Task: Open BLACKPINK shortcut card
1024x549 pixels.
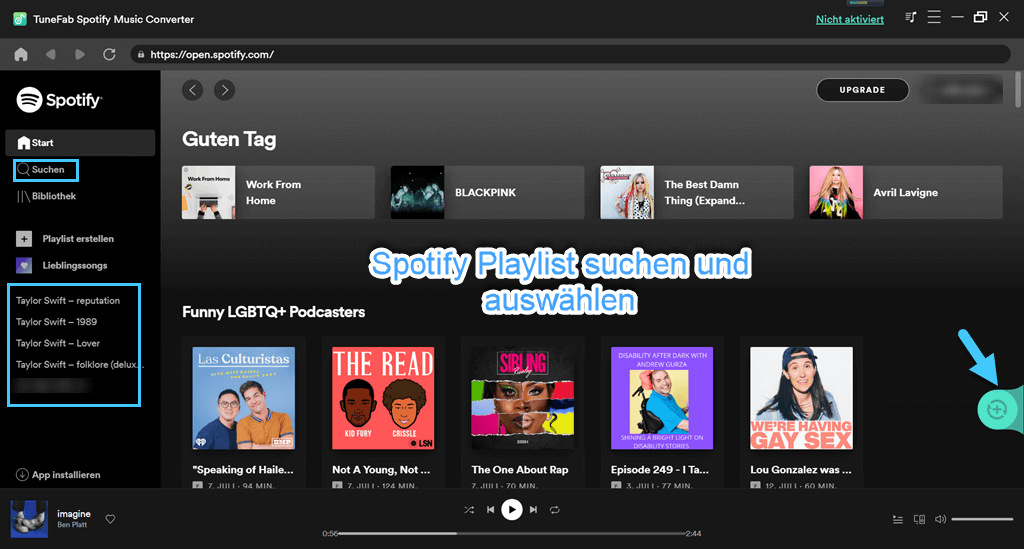Action: click(487, 192)
